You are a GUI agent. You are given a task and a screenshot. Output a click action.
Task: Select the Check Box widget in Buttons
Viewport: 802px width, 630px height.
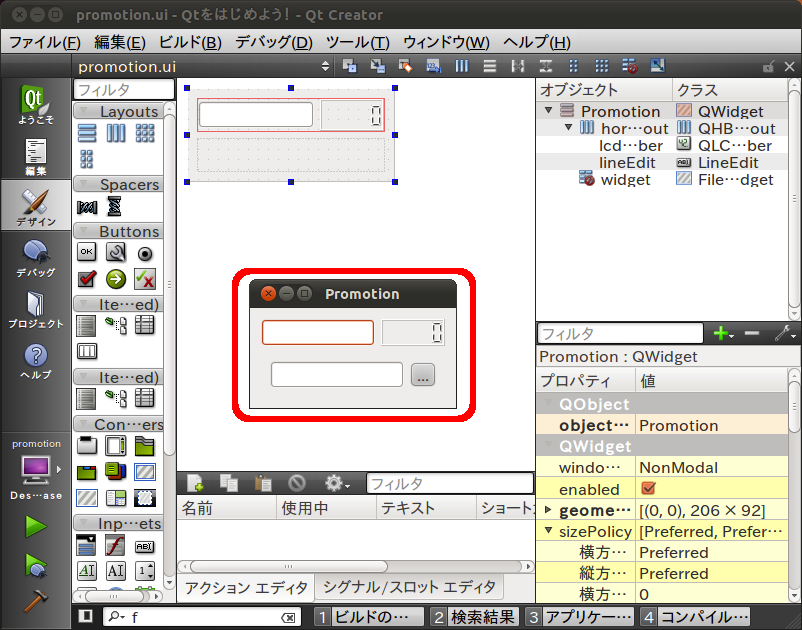tap(87, 278)
